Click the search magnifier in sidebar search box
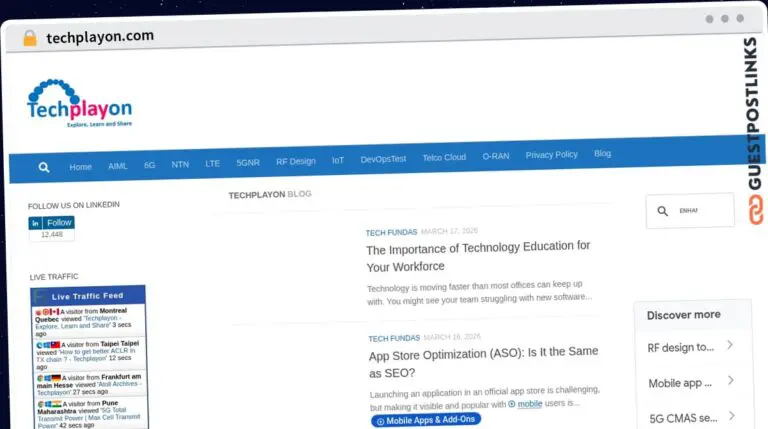 [662, 211]
